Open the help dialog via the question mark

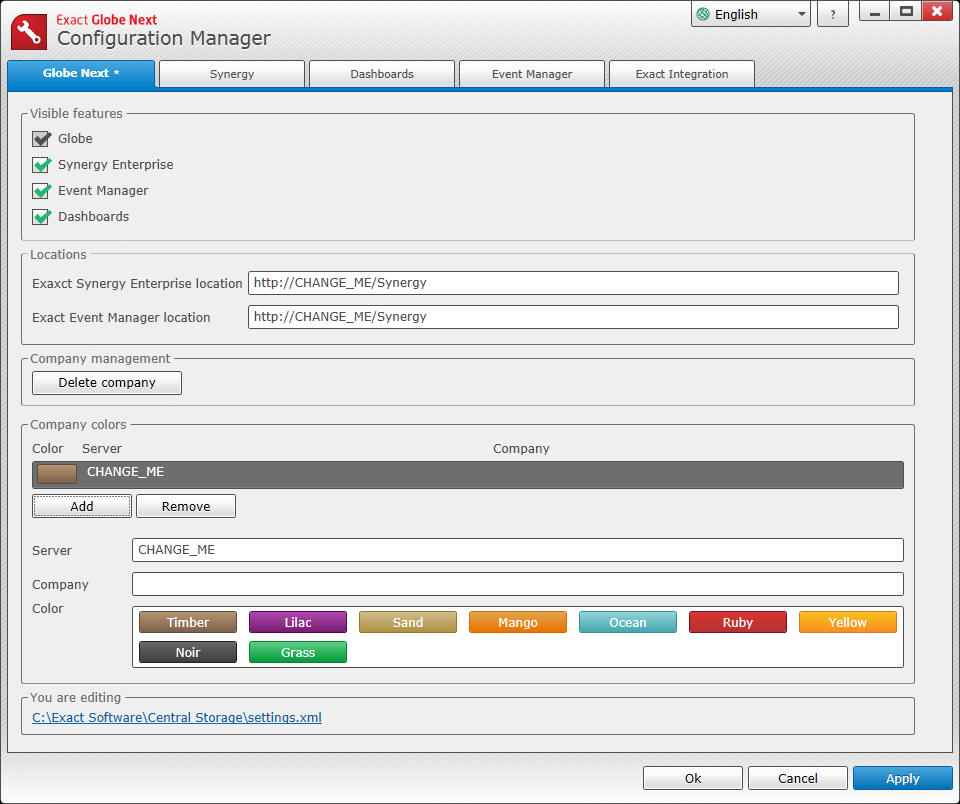(x=833, y=13)
